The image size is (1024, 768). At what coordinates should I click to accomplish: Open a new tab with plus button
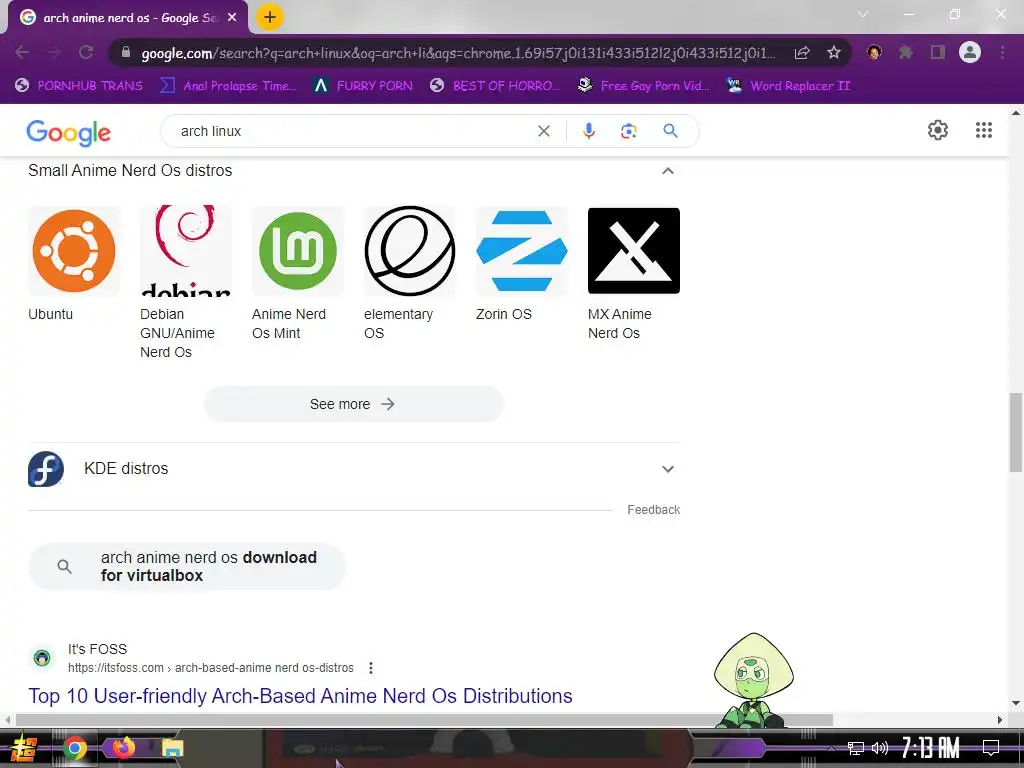[269, 17]
